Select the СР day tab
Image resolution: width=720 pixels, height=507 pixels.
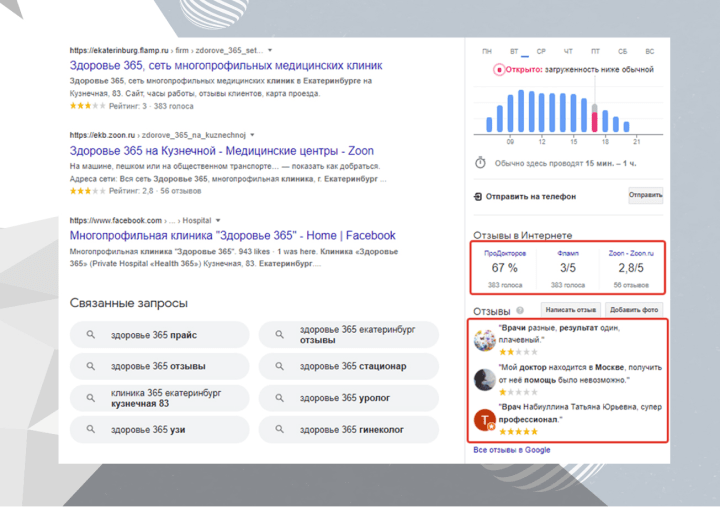[x=541, y=51]
